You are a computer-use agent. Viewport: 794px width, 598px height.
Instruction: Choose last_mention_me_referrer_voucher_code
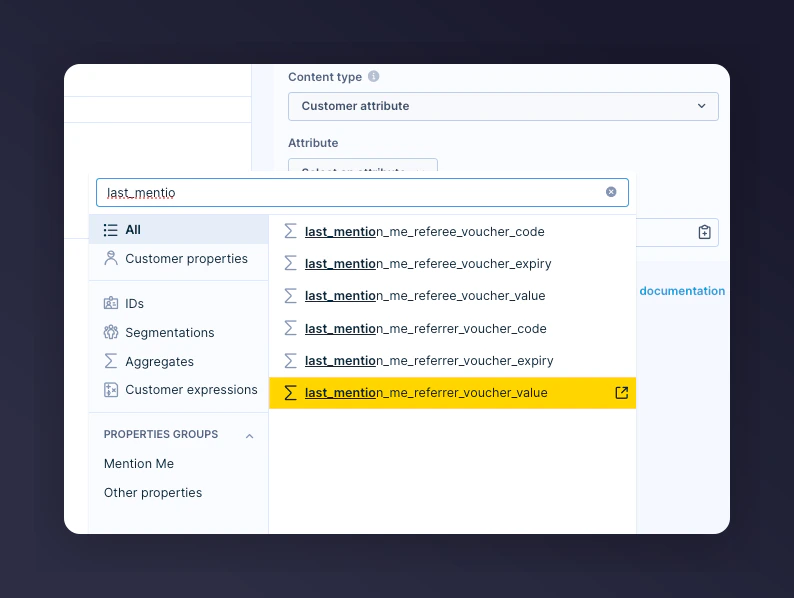[452, 328]
